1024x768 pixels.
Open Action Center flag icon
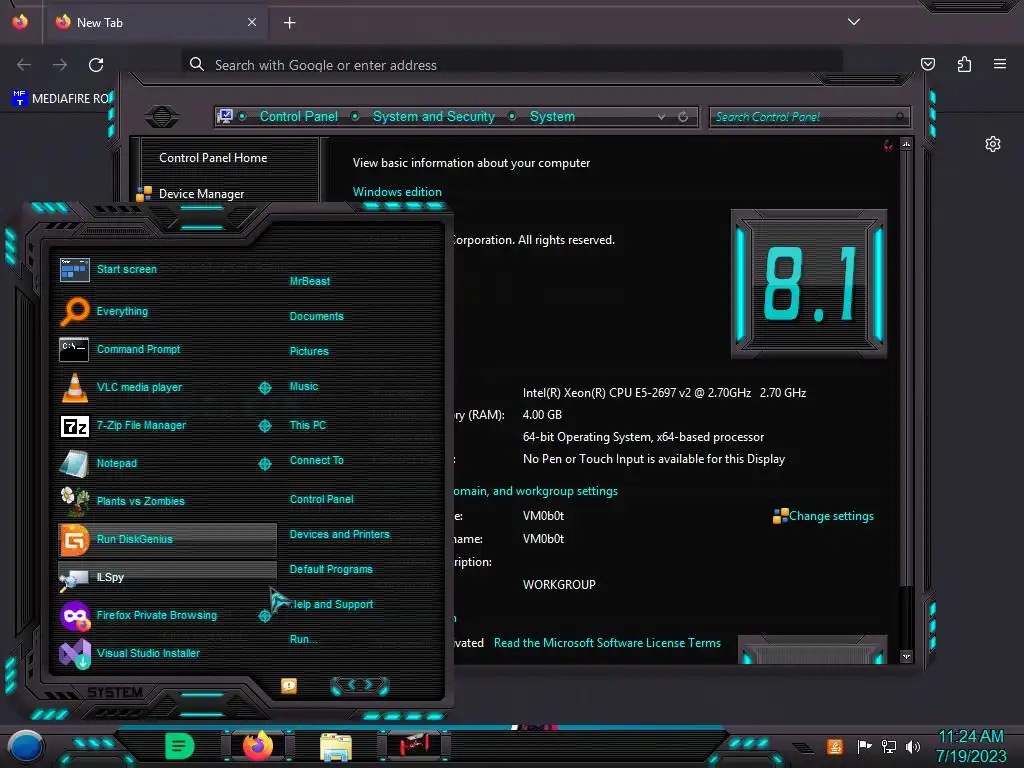pyautogui.click(x=864, y=746)
